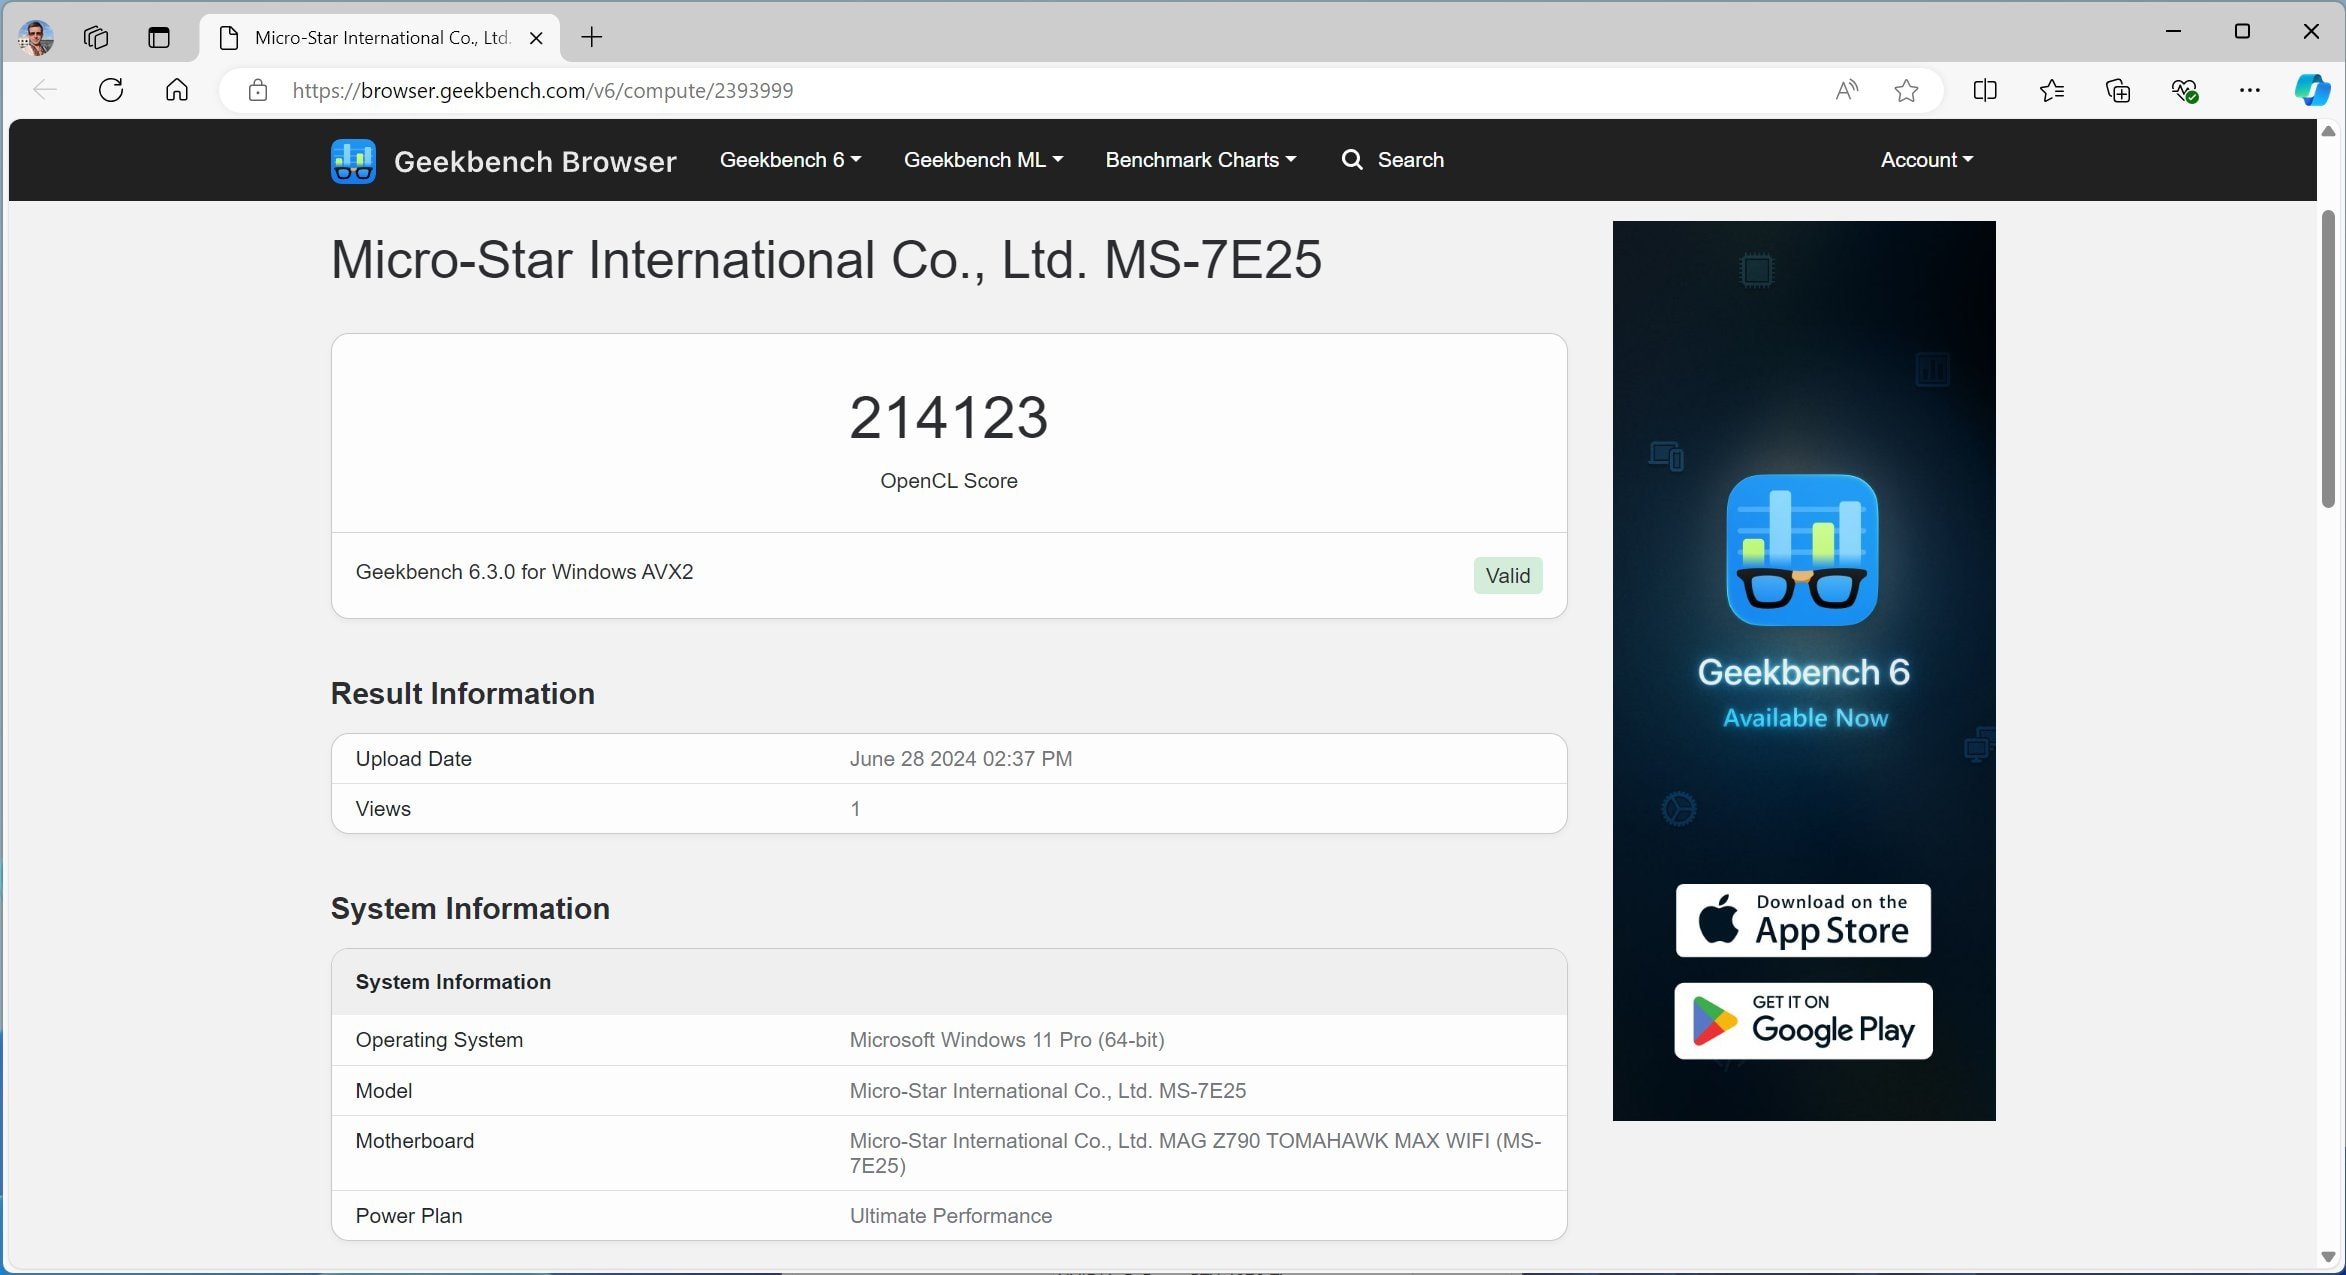Maximize the browser window

[x=2242, y=32]
